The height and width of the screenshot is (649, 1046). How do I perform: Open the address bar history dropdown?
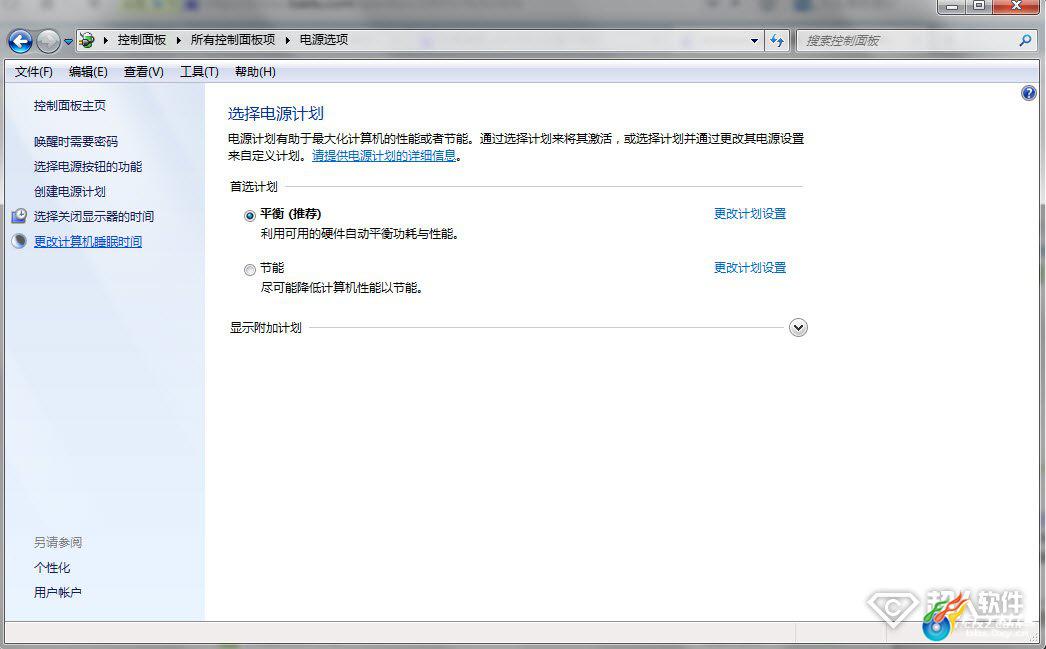[754, 41]
